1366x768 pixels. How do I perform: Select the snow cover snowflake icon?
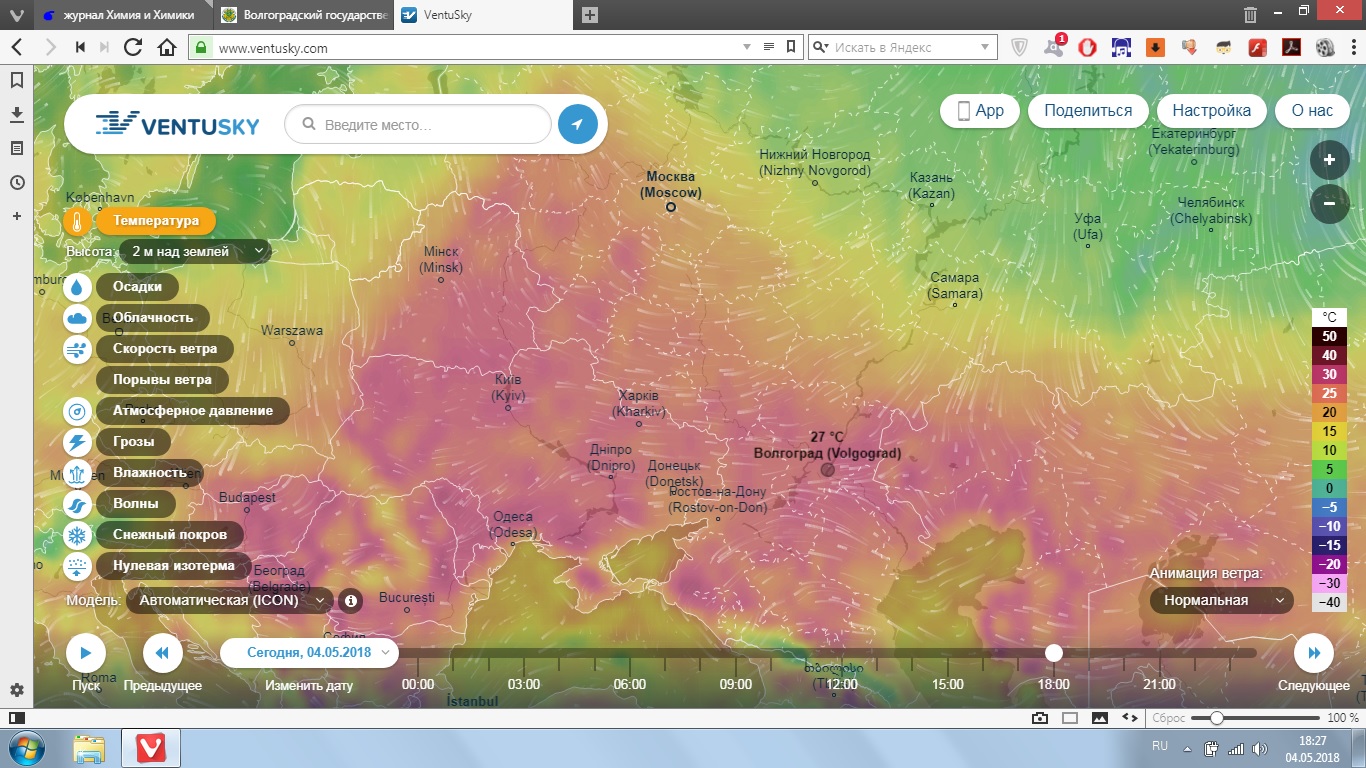(x=78, y=535)
